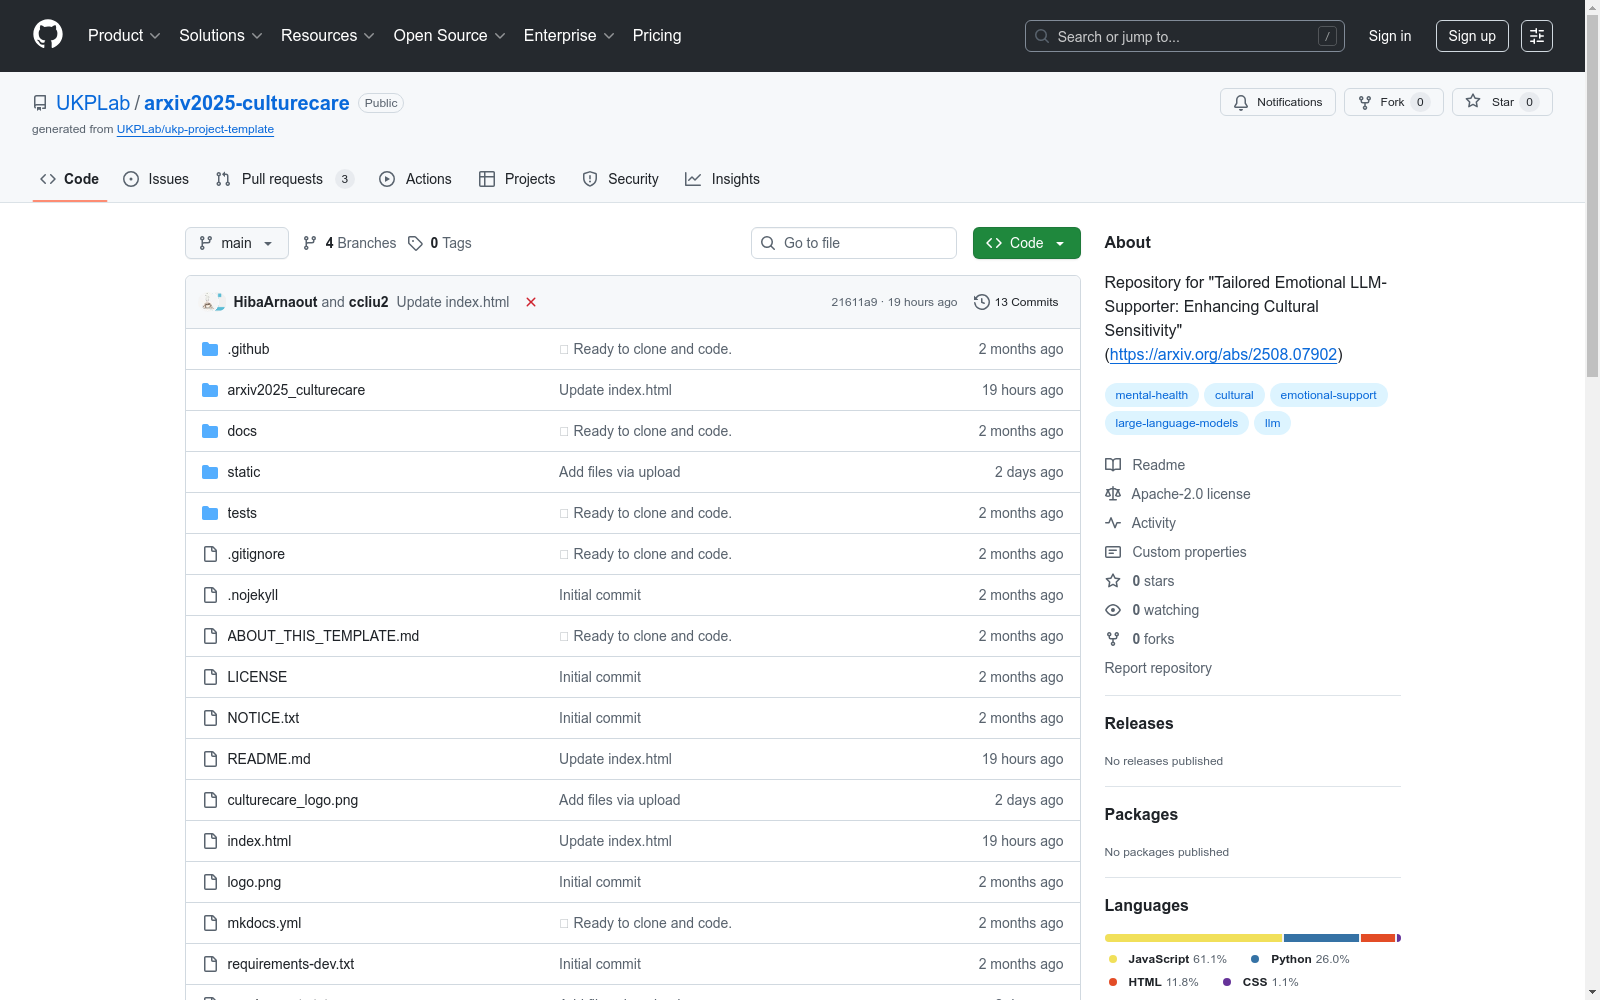Open the green Code dropdown button

click(x=1027, y=243)
